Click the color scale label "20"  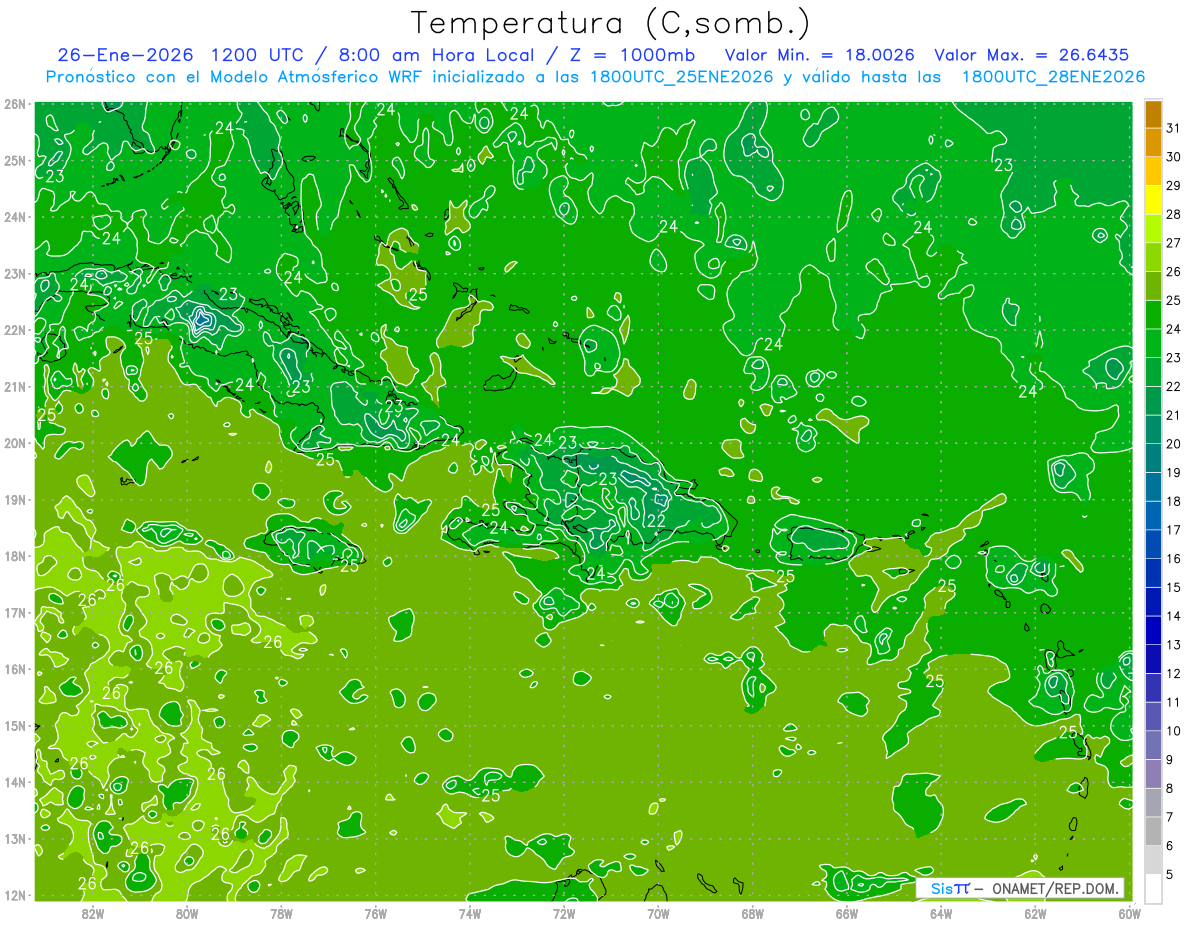1174,444
